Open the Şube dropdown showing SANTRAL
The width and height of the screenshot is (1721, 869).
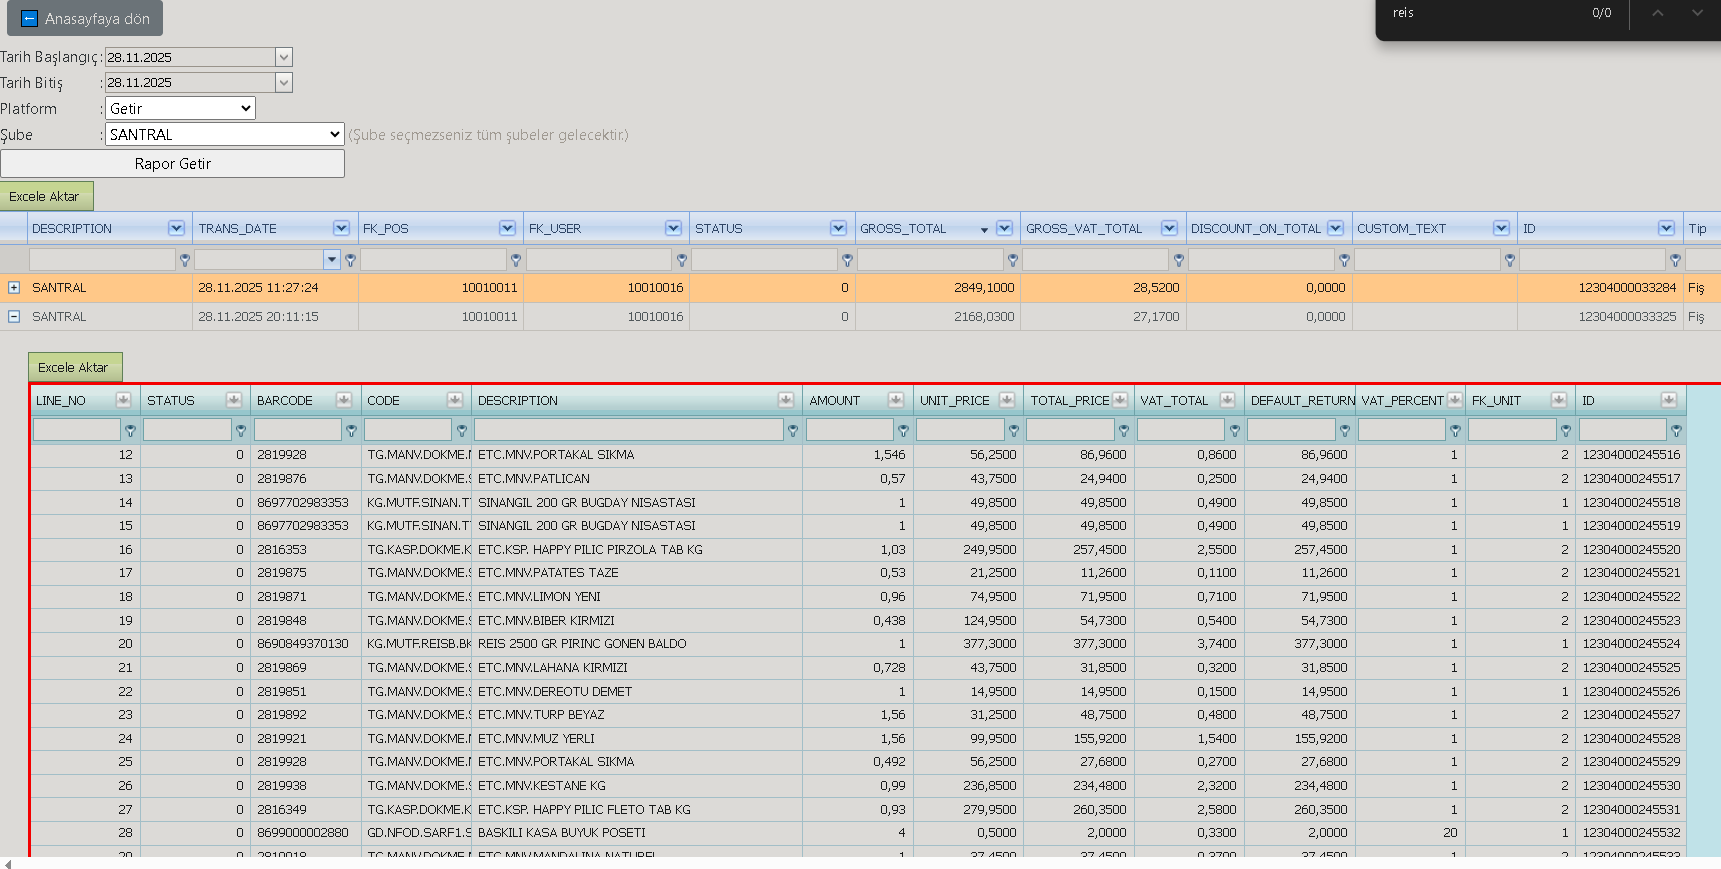click(225, 134)
